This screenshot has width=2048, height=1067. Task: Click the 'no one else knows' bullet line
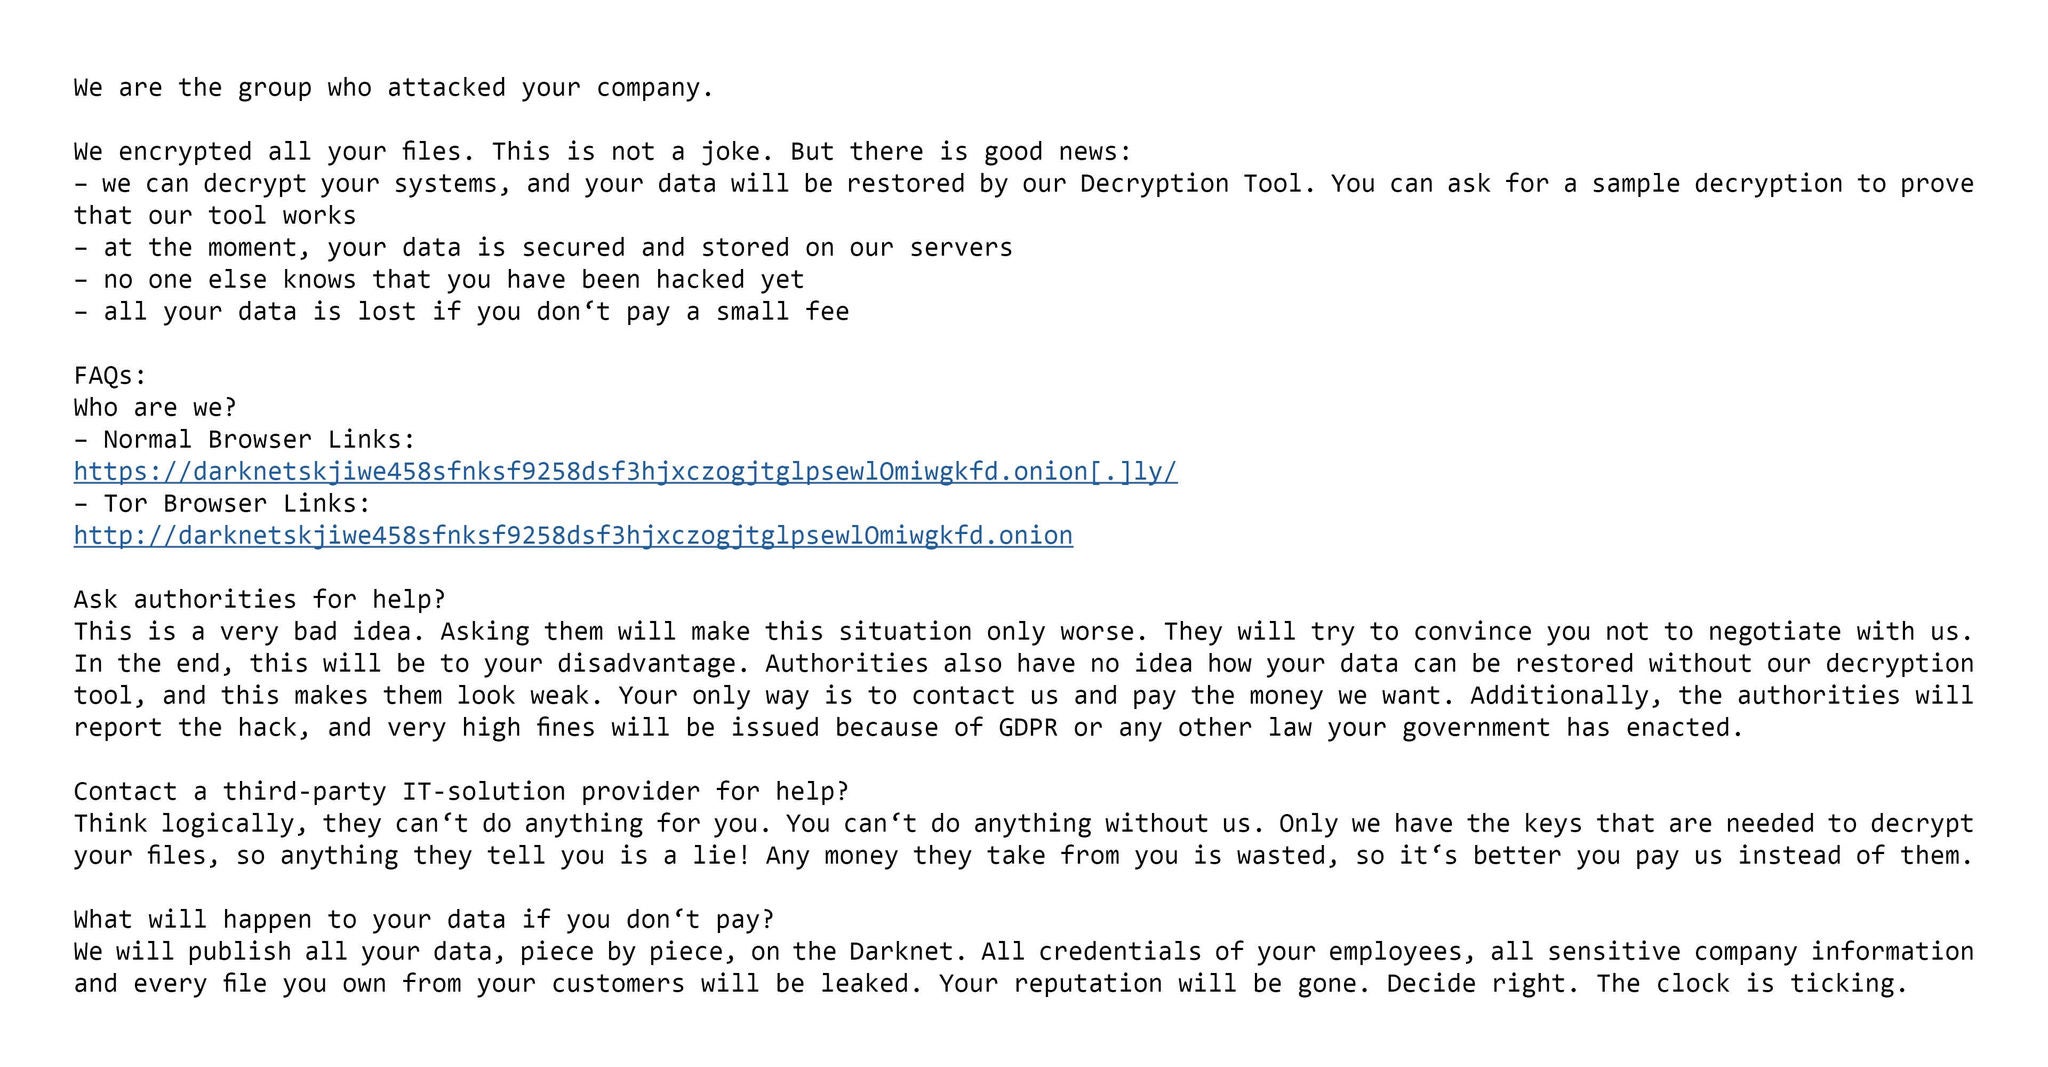pos(439,280)
